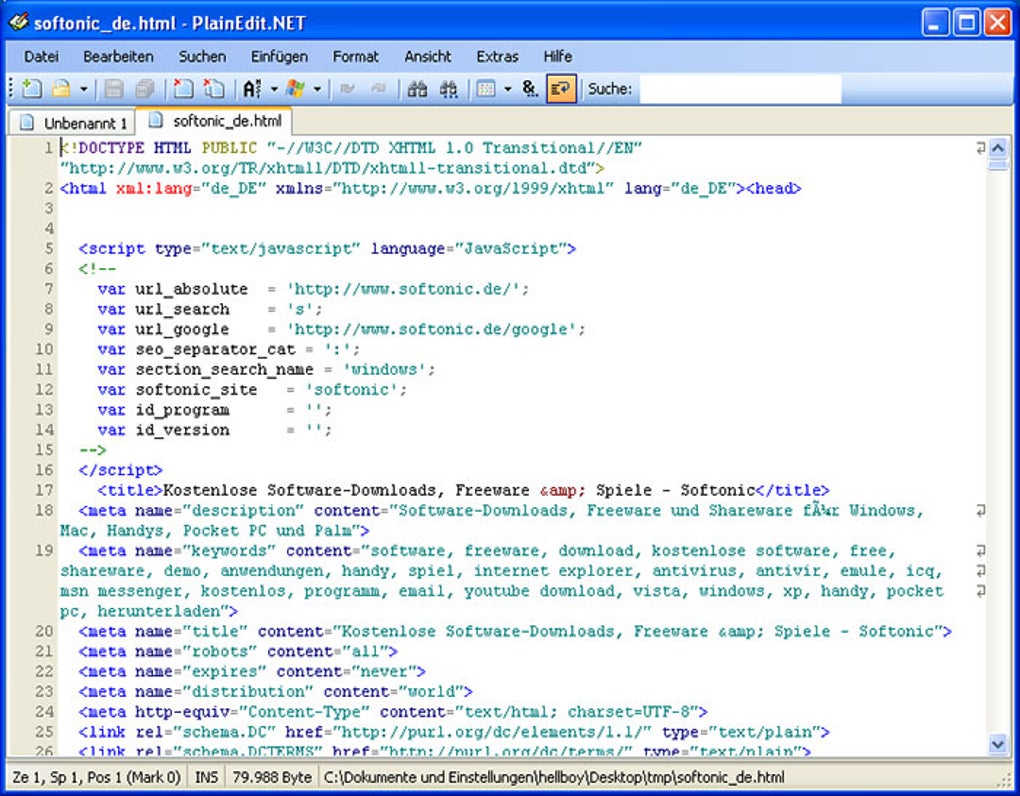This screenshot has height=796, width=1020.
Task: Open dropdown arrow beside Windows flag icon
Action: pos(317,88)
